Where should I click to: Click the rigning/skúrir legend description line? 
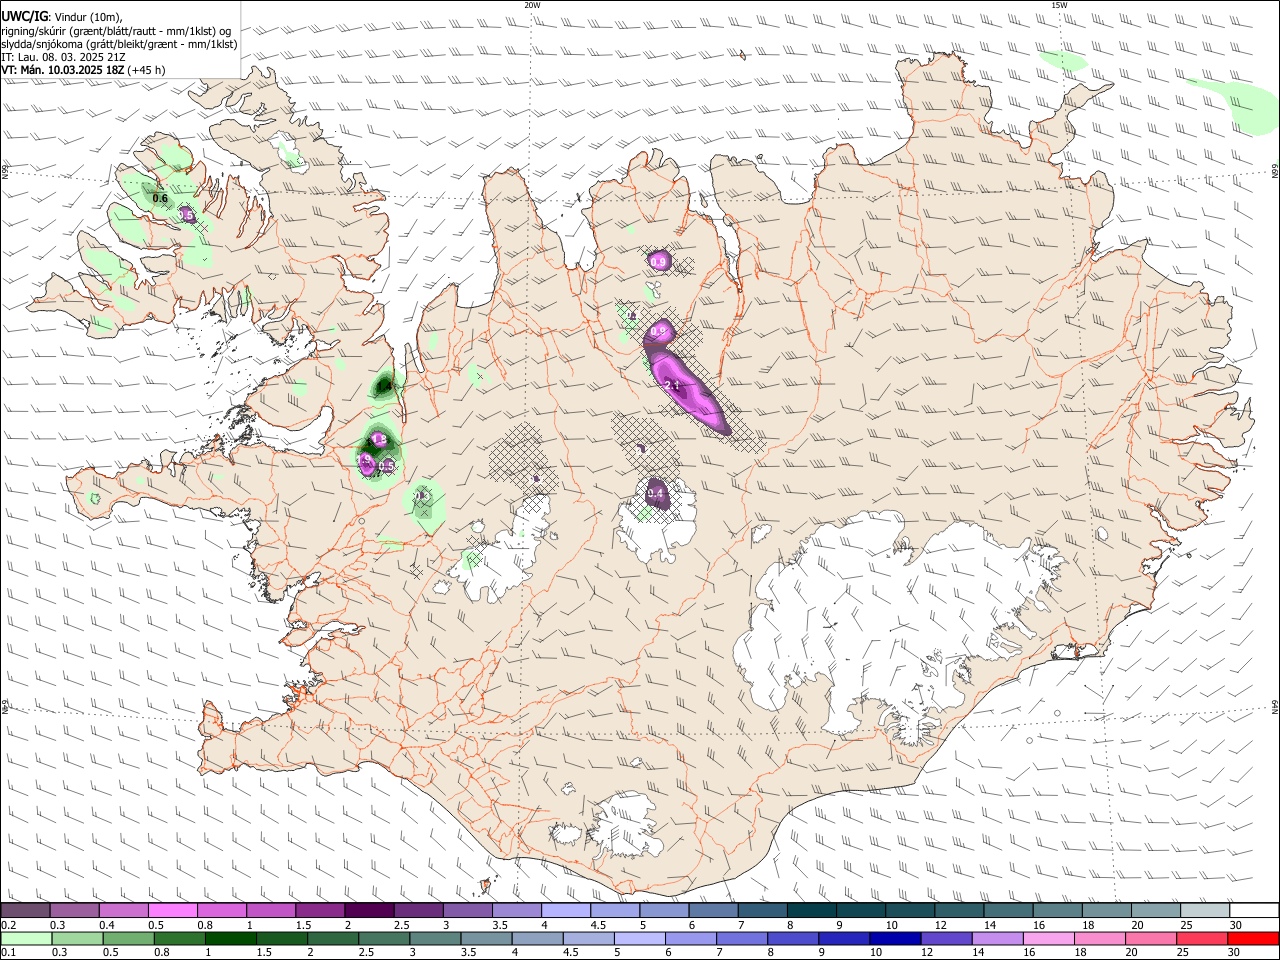115,31
